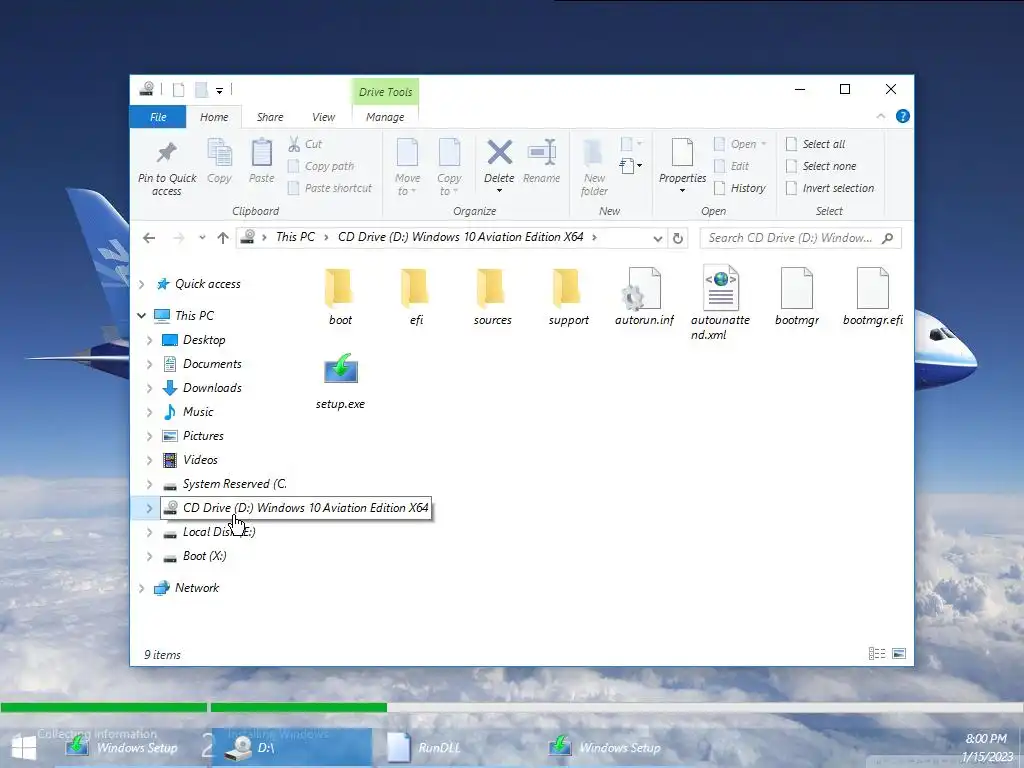The image size is (1024, 768).
Task: Open the efi folder
Action: [x=416, y=296]
